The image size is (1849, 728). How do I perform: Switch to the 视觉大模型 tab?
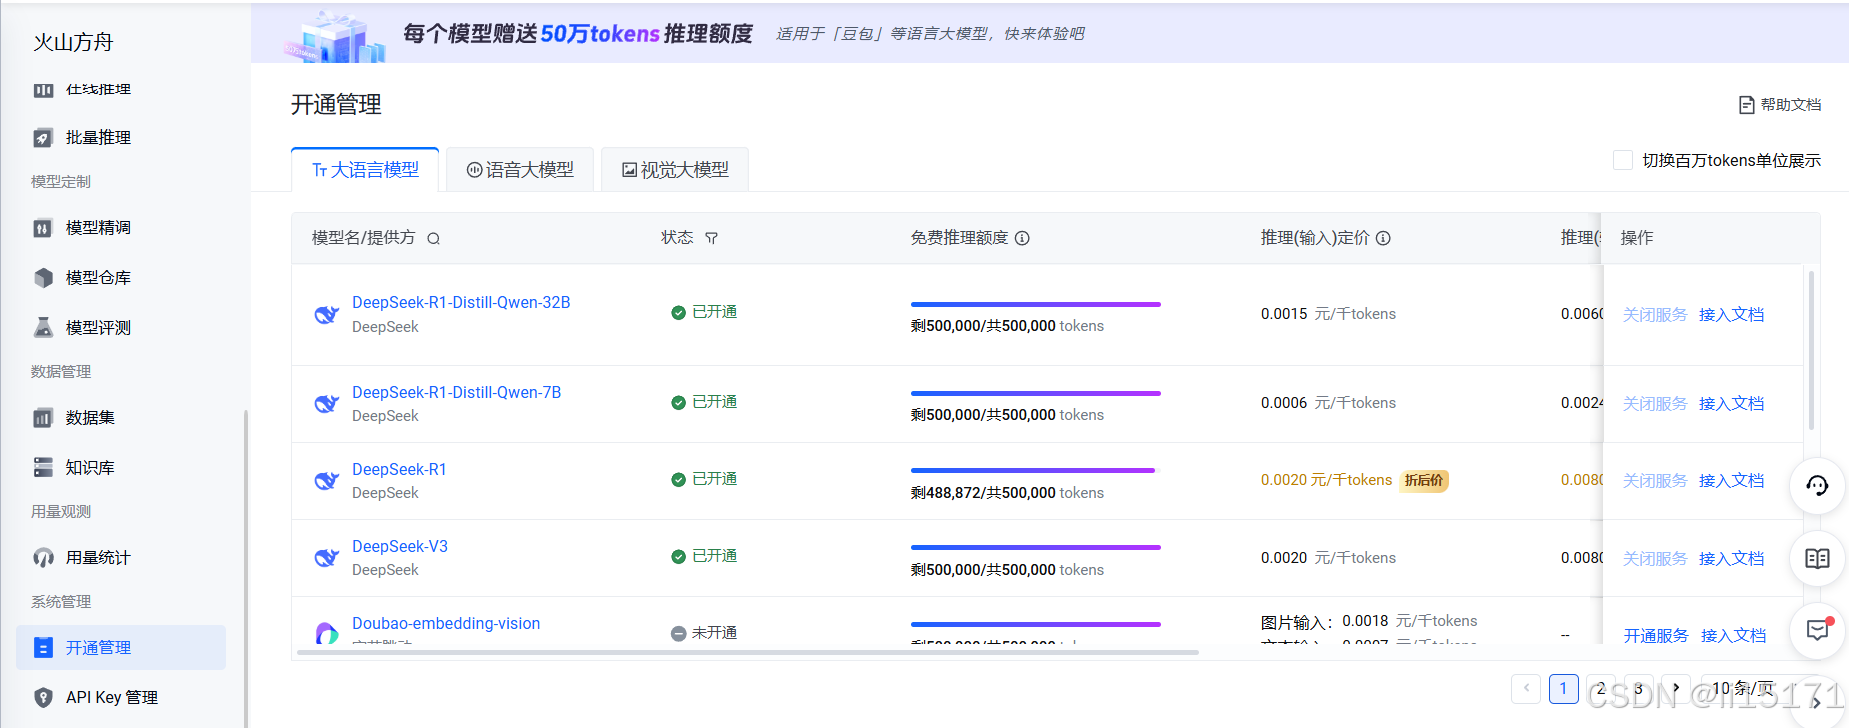[x=675, y=170]
